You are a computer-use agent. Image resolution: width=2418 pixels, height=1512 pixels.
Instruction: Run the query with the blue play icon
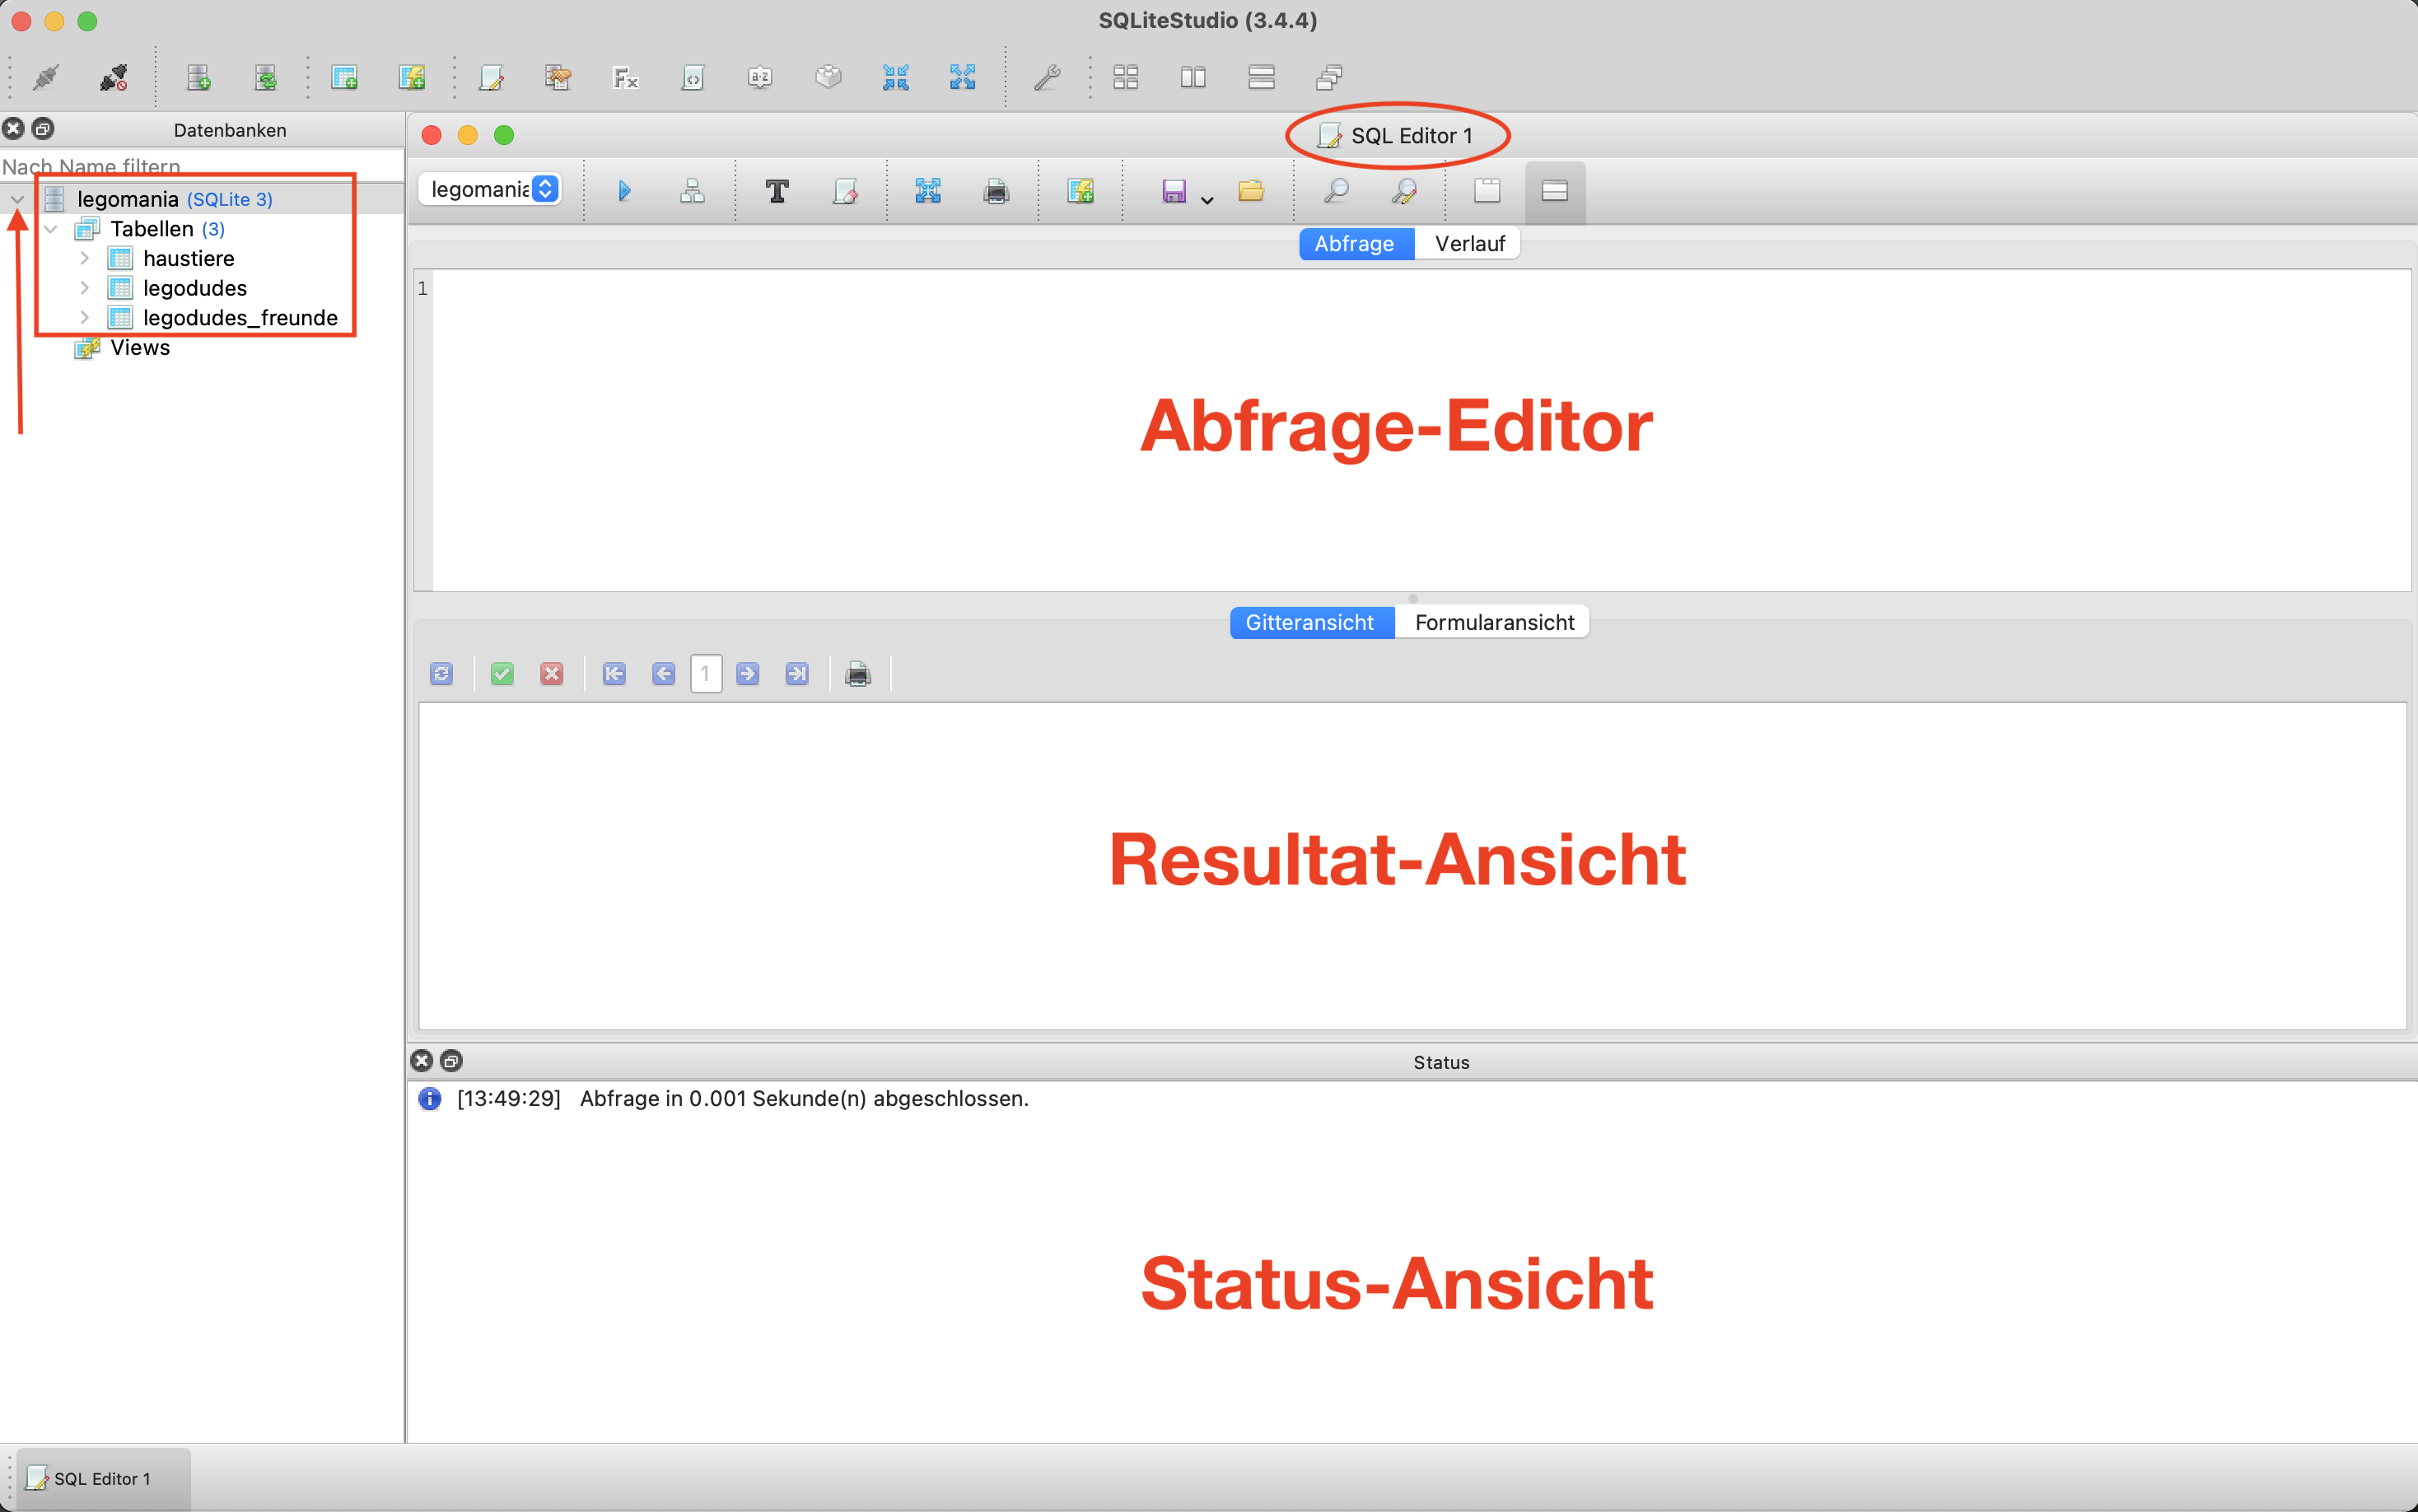pyautogui.click(x=624, y=190)
